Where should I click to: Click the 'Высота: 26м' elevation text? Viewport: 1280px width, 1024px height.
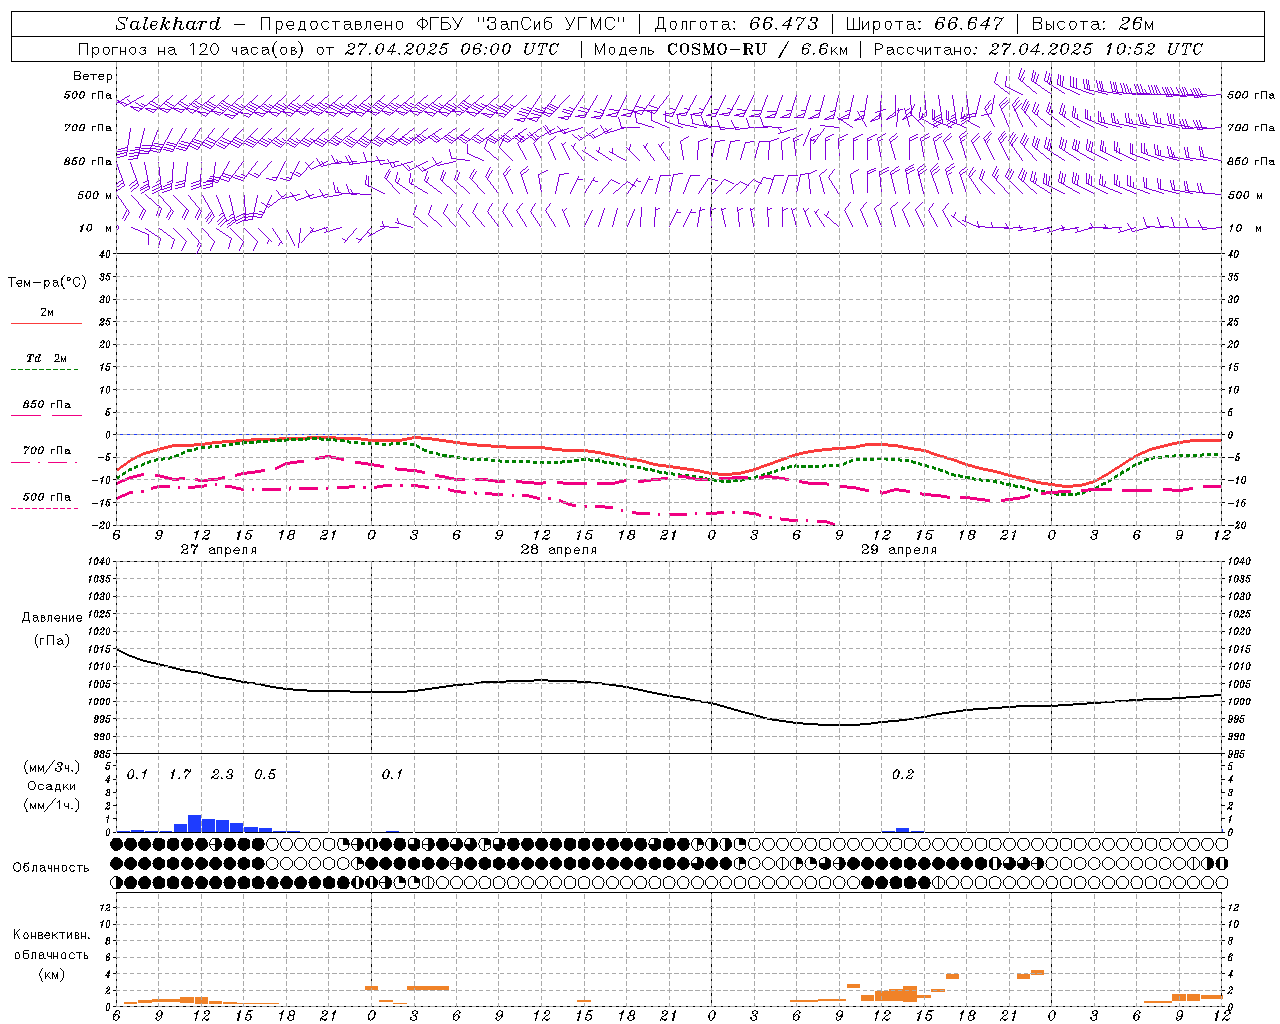[x=1092, y=24]
